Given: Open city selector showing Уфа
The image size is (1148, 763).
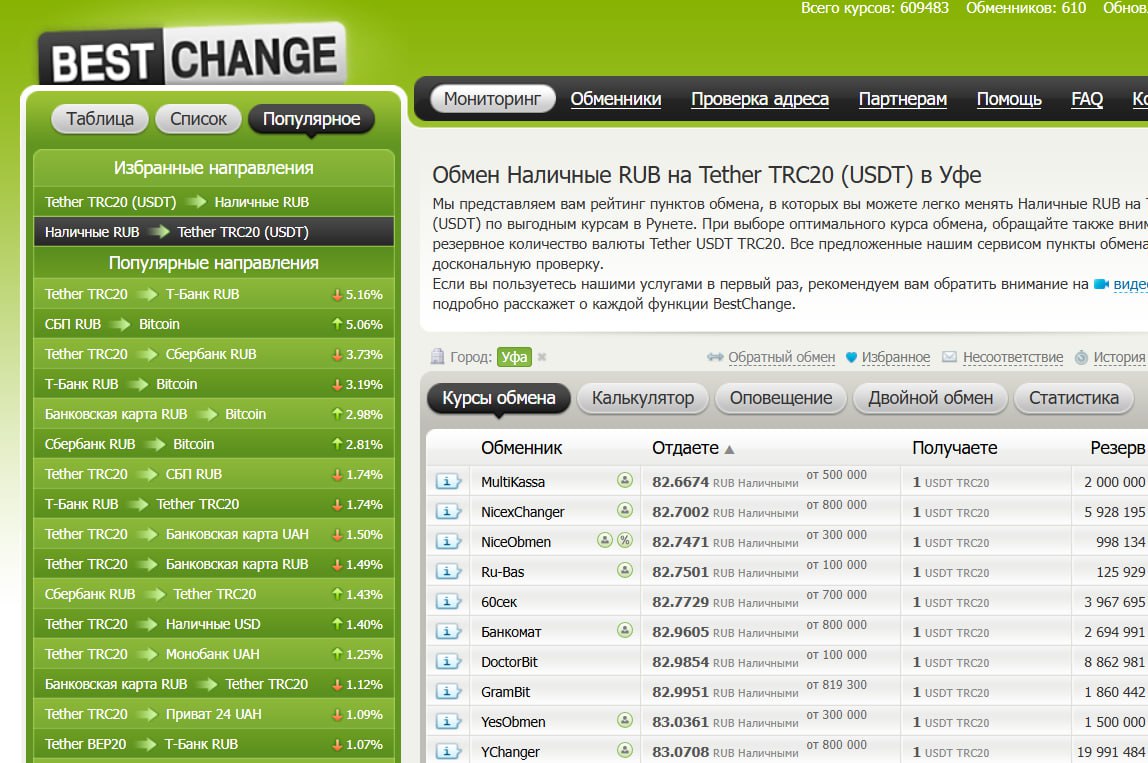Looking at the screenshot, I should pos(514,357).
